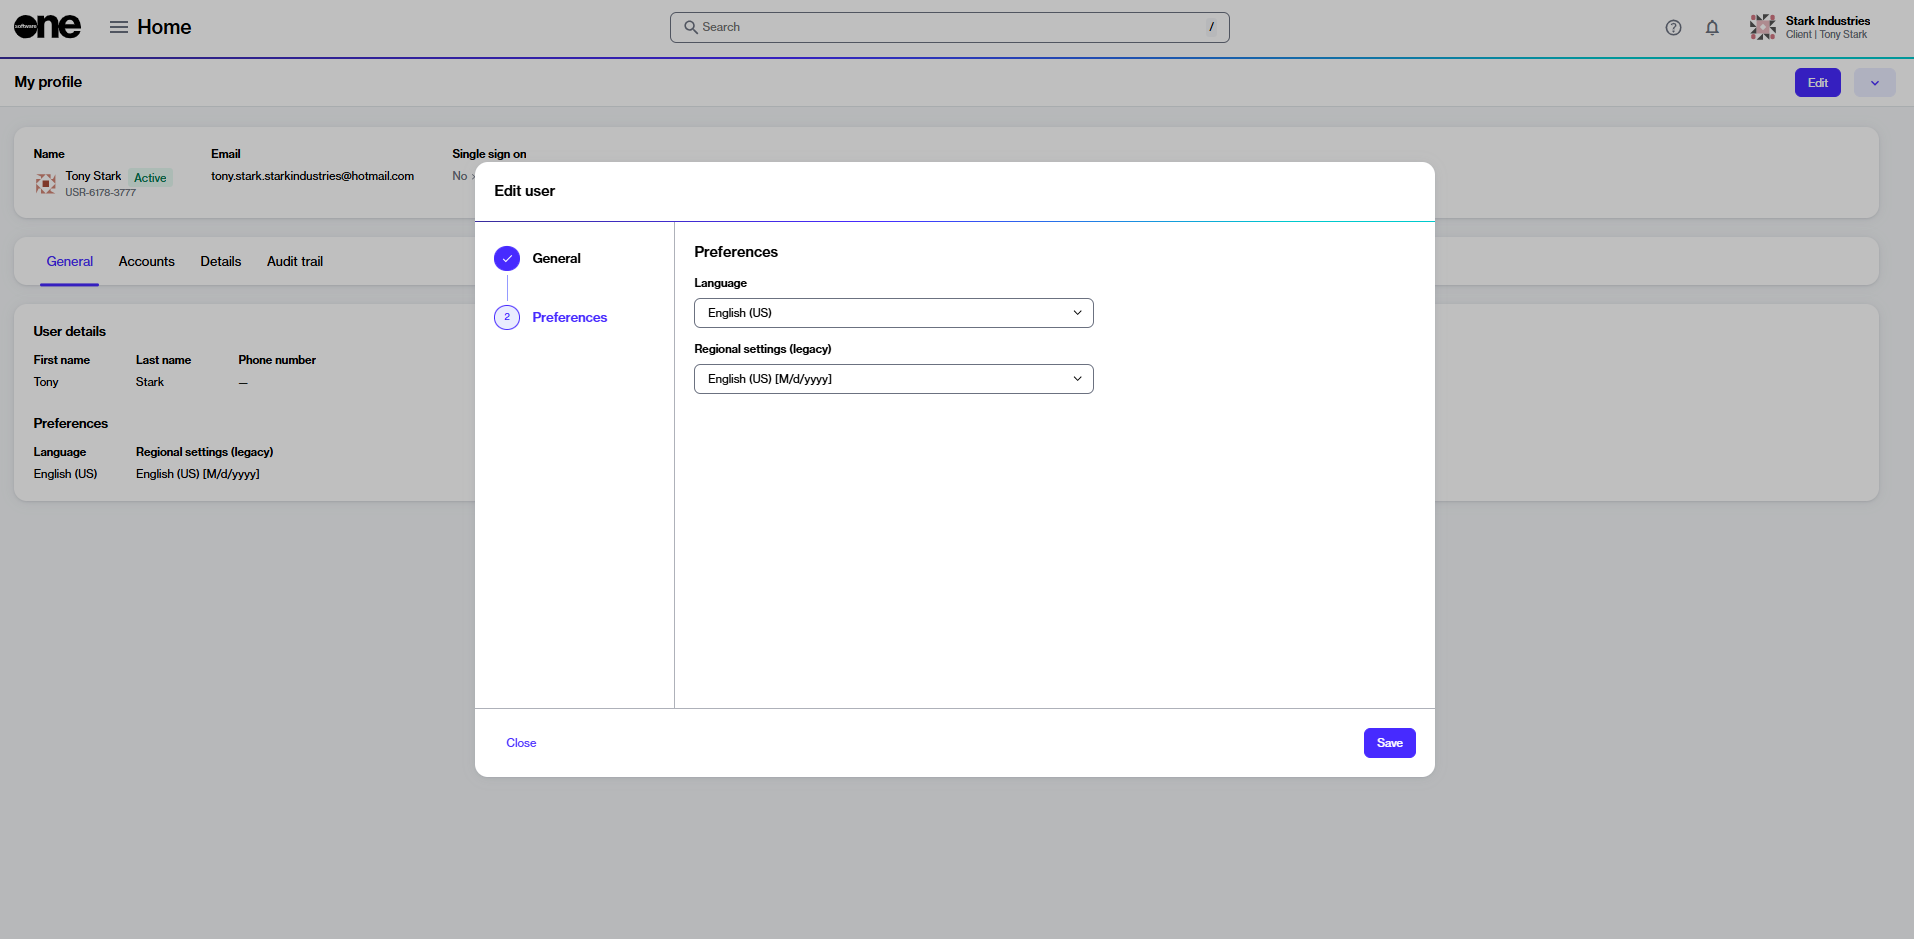The width and height of the screenshot is (1914, 939).
Task: Close the Edit user dialog
Action: coord(521,743)
